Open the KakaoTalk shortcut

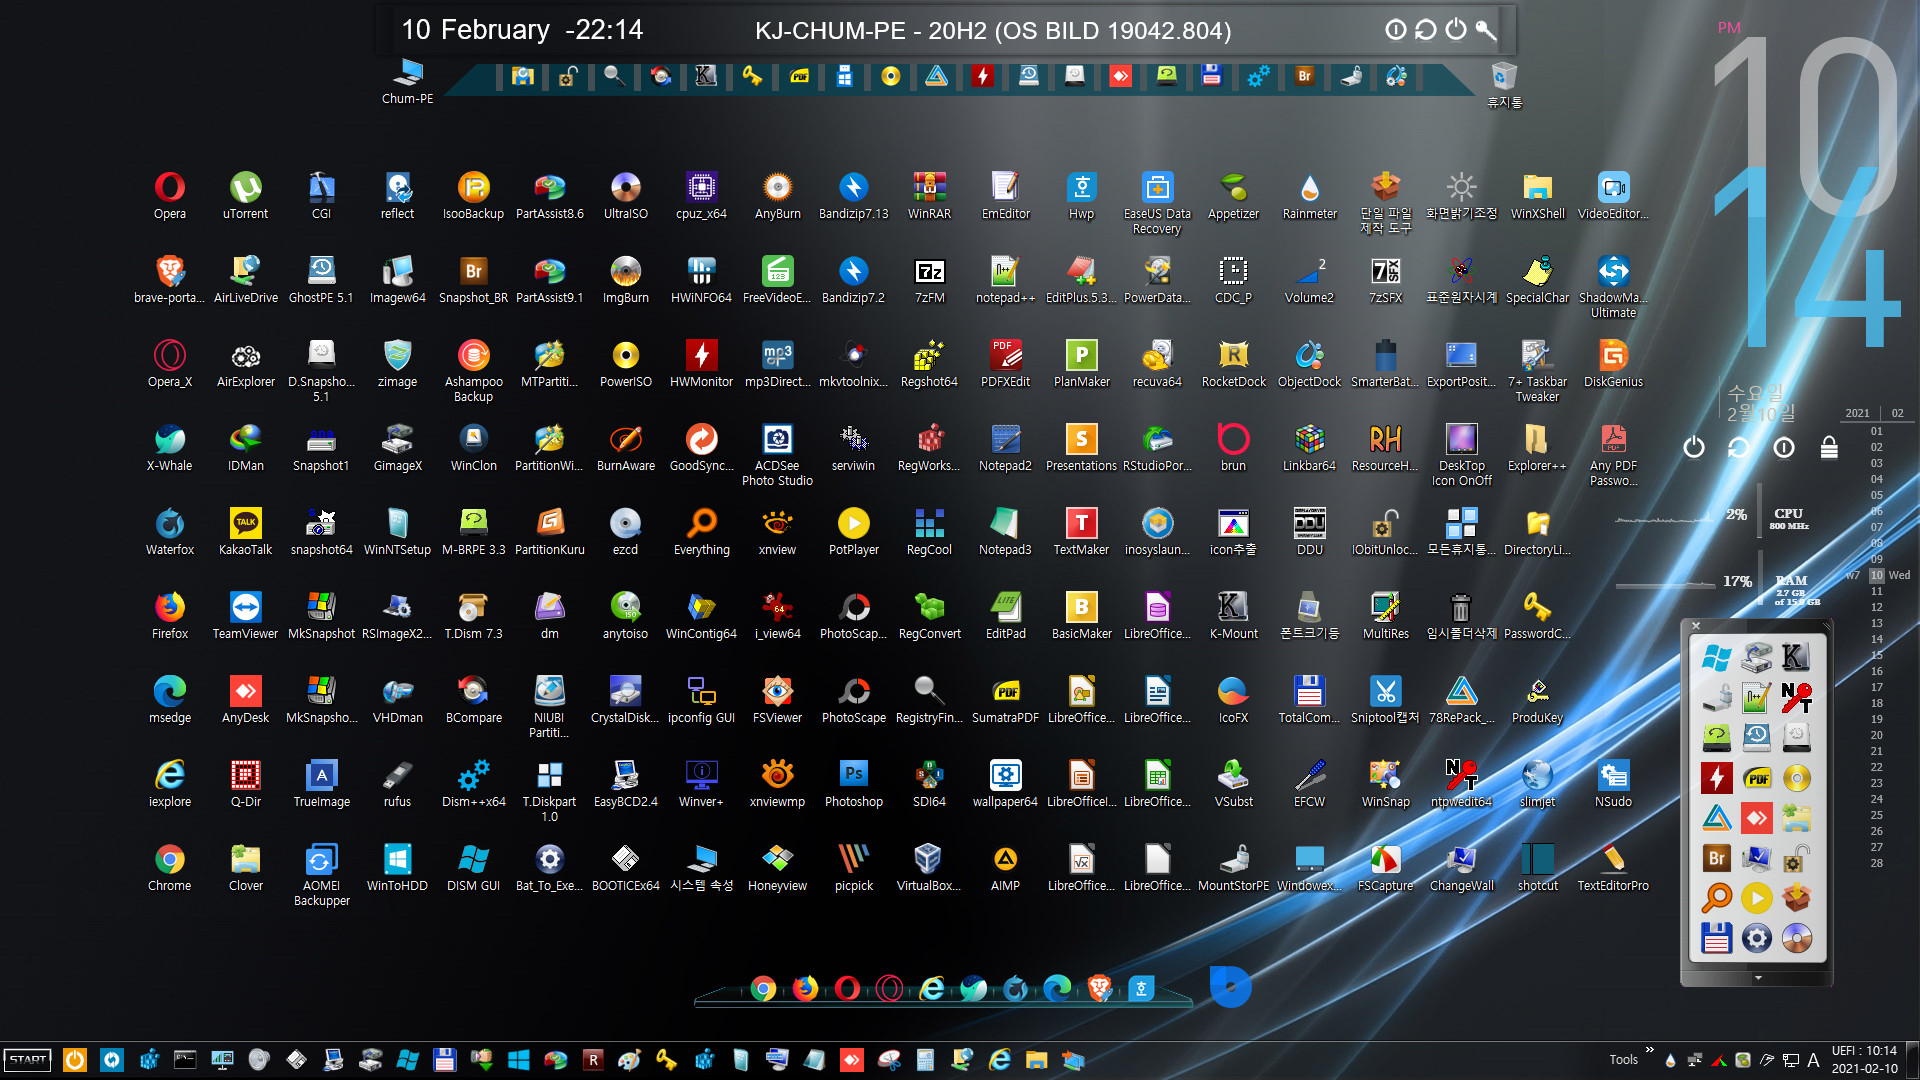[x=245, y=531]
